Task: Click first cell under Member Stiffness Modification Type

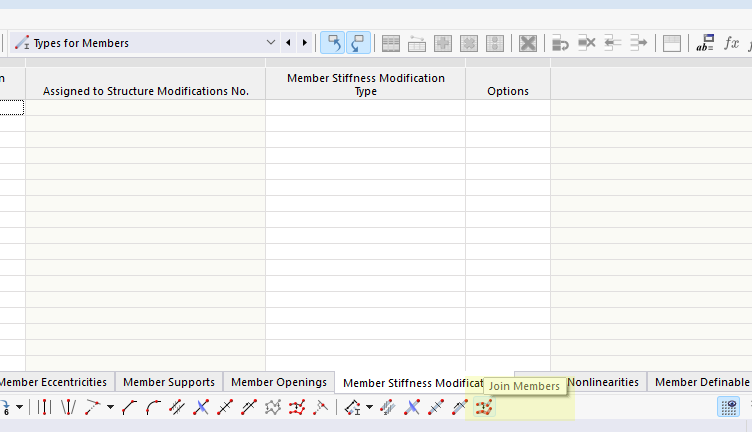Action: pos(365,108)
